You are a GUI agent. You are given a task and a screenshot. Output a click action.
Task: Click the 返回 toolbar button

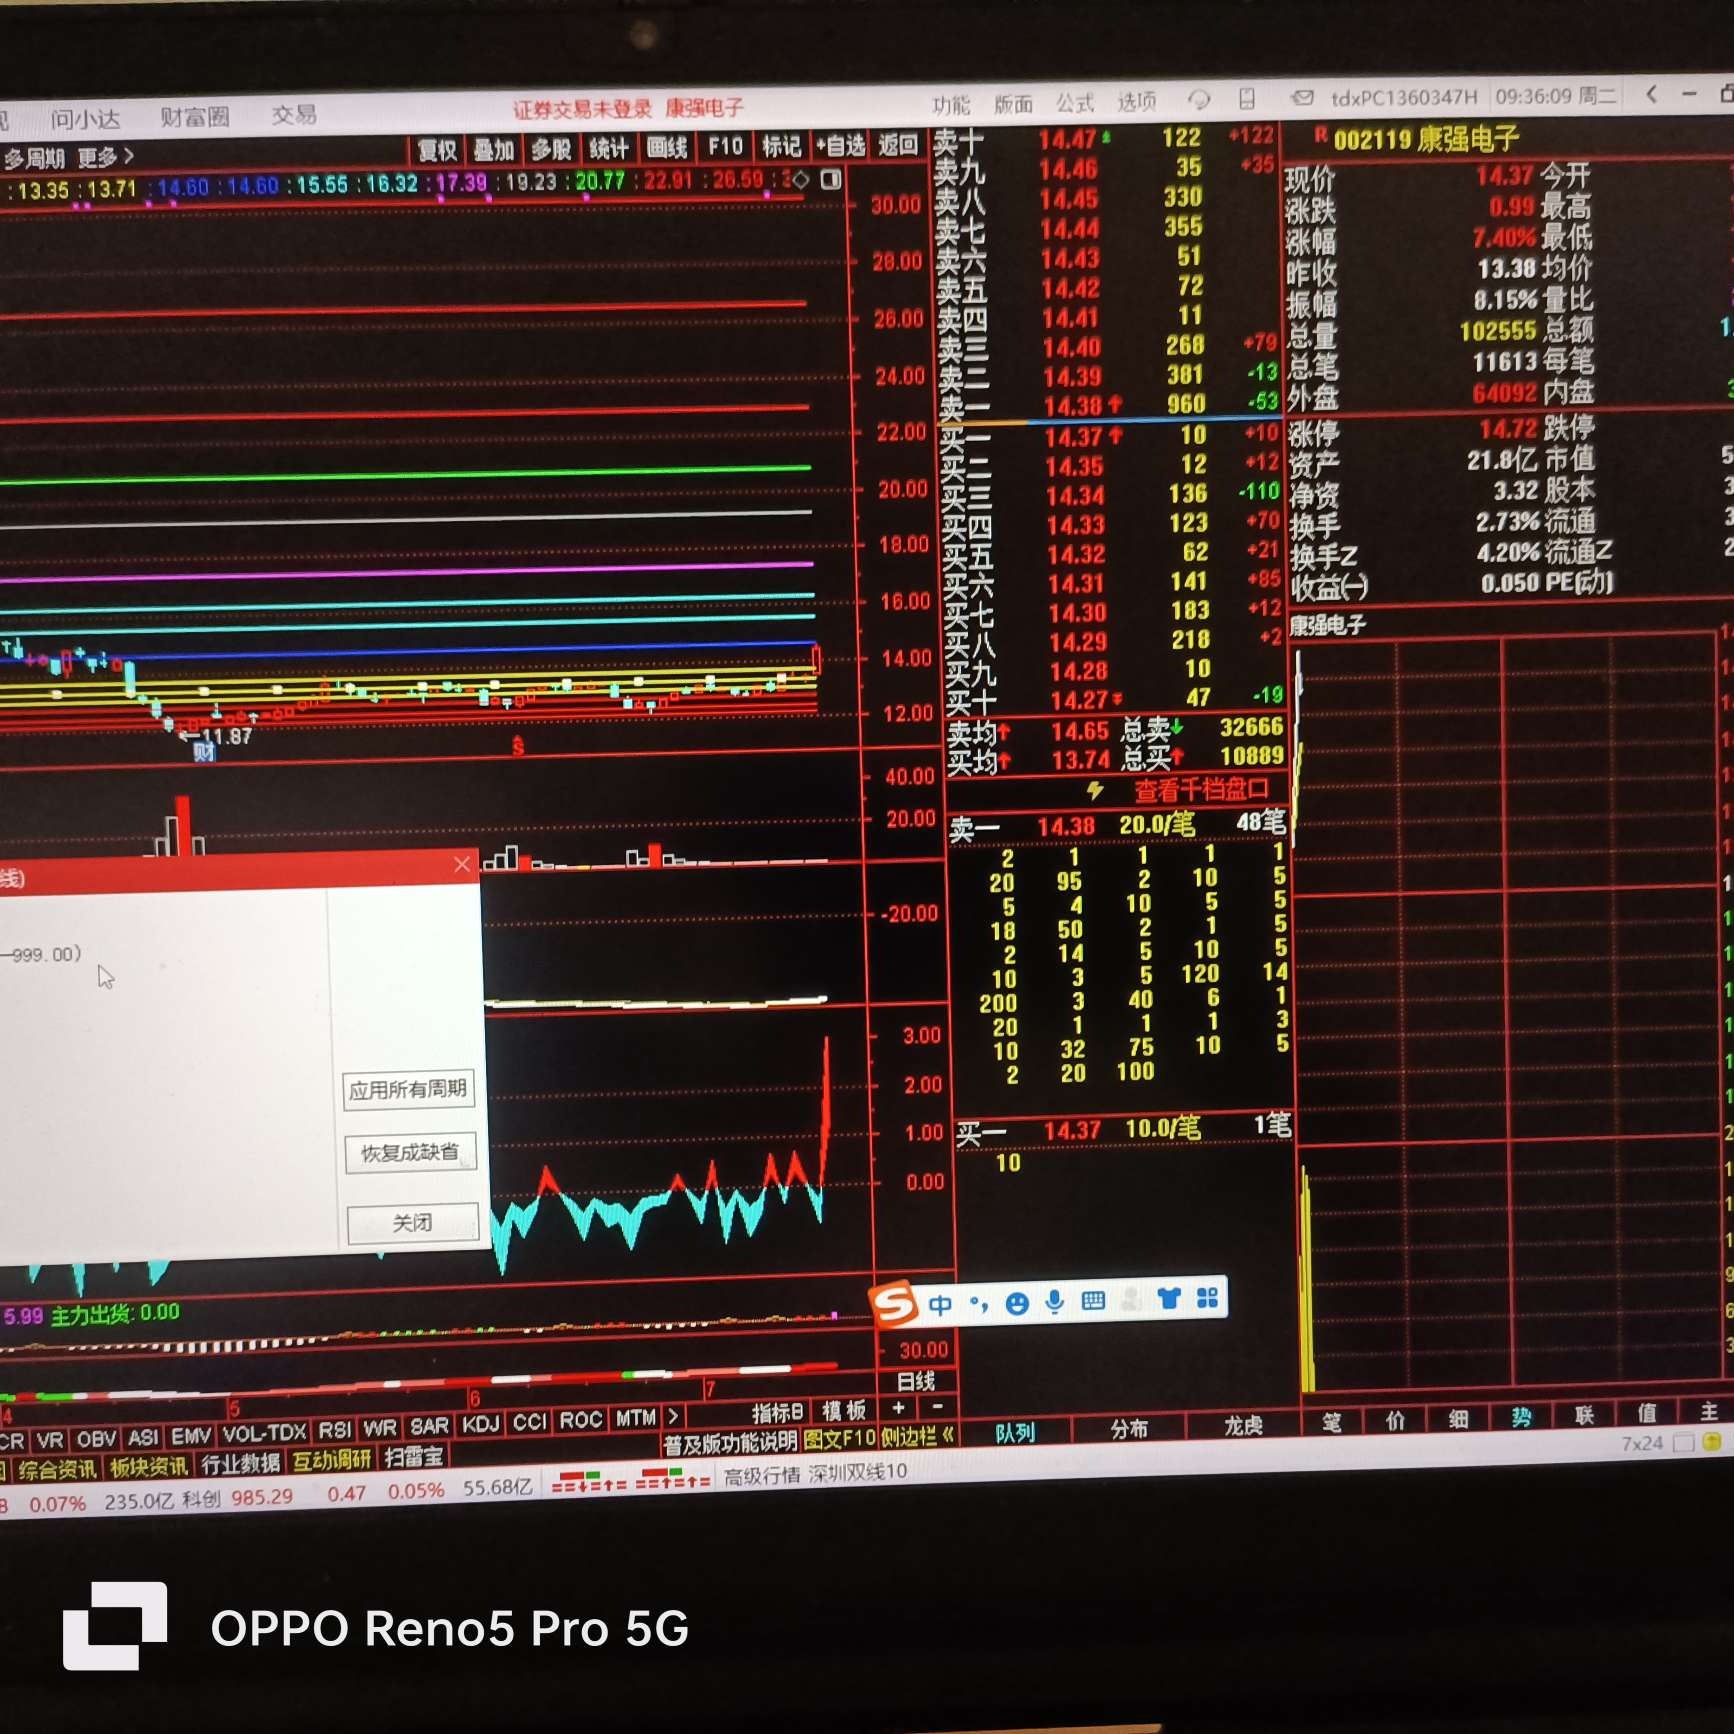tap(898, 144)
